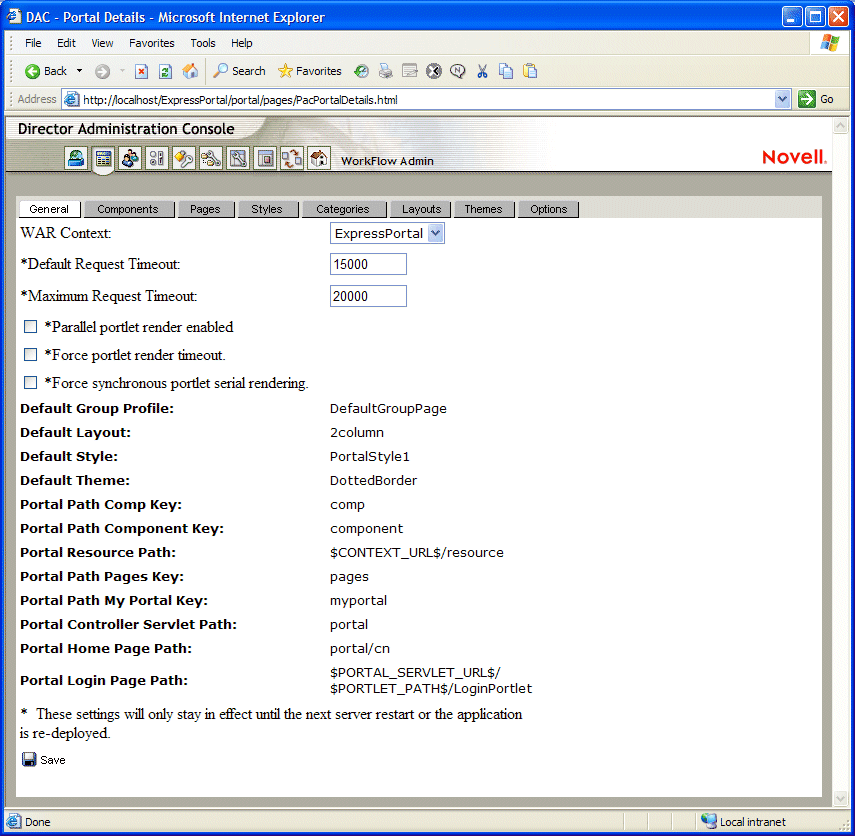Screen dimensions: 855x836
Task: Refresh the page with the green arrows icon
Action: coord(166,71)
